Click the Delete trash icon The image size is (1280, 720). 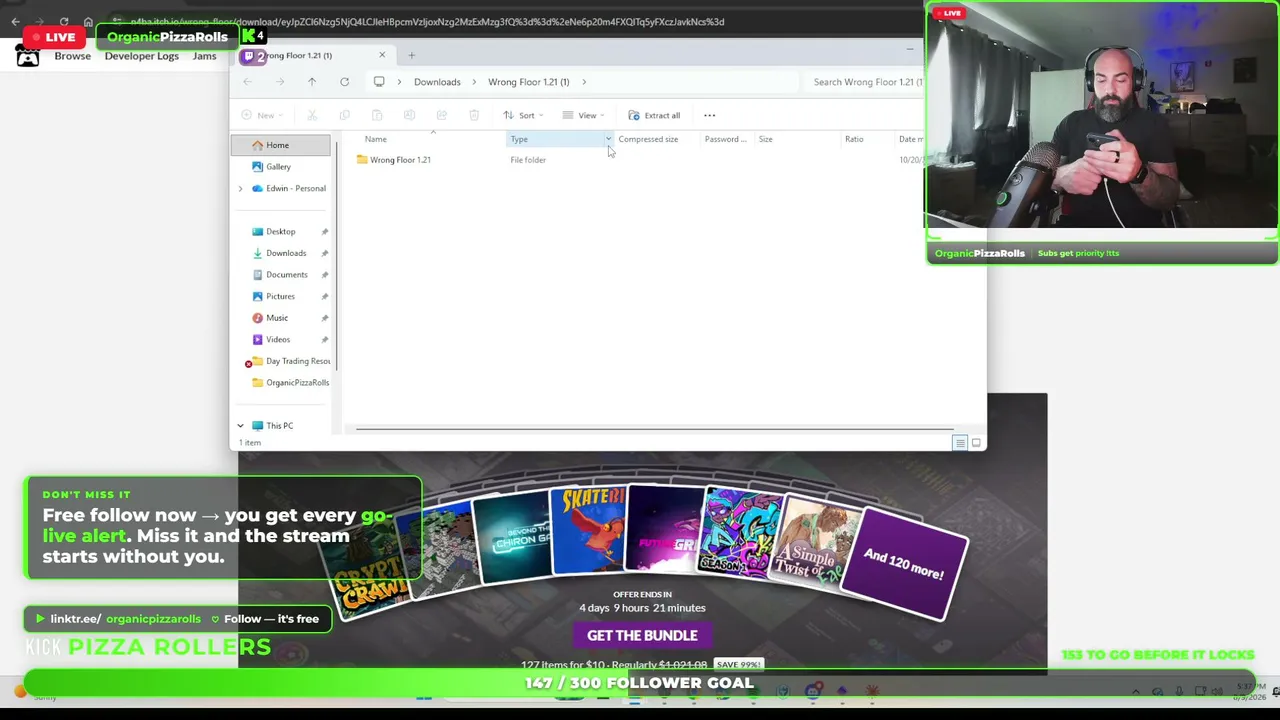(474, 115)
